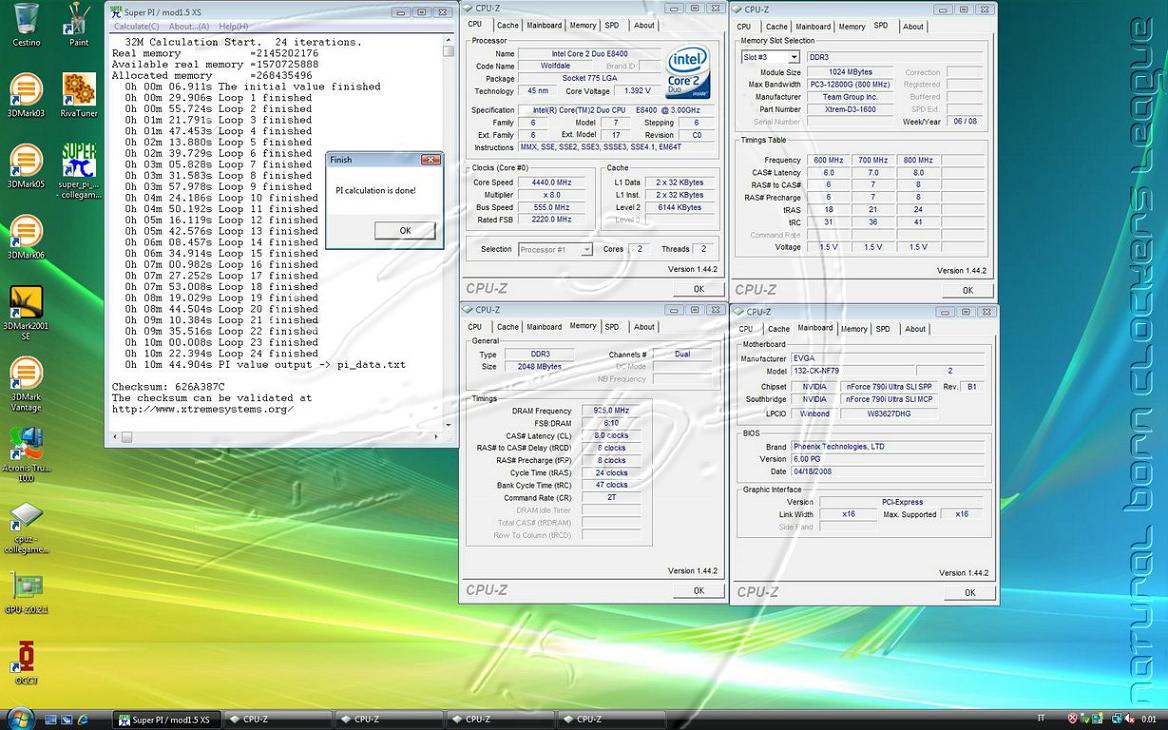Open the Paint desktop shortcut

[78, 25]
